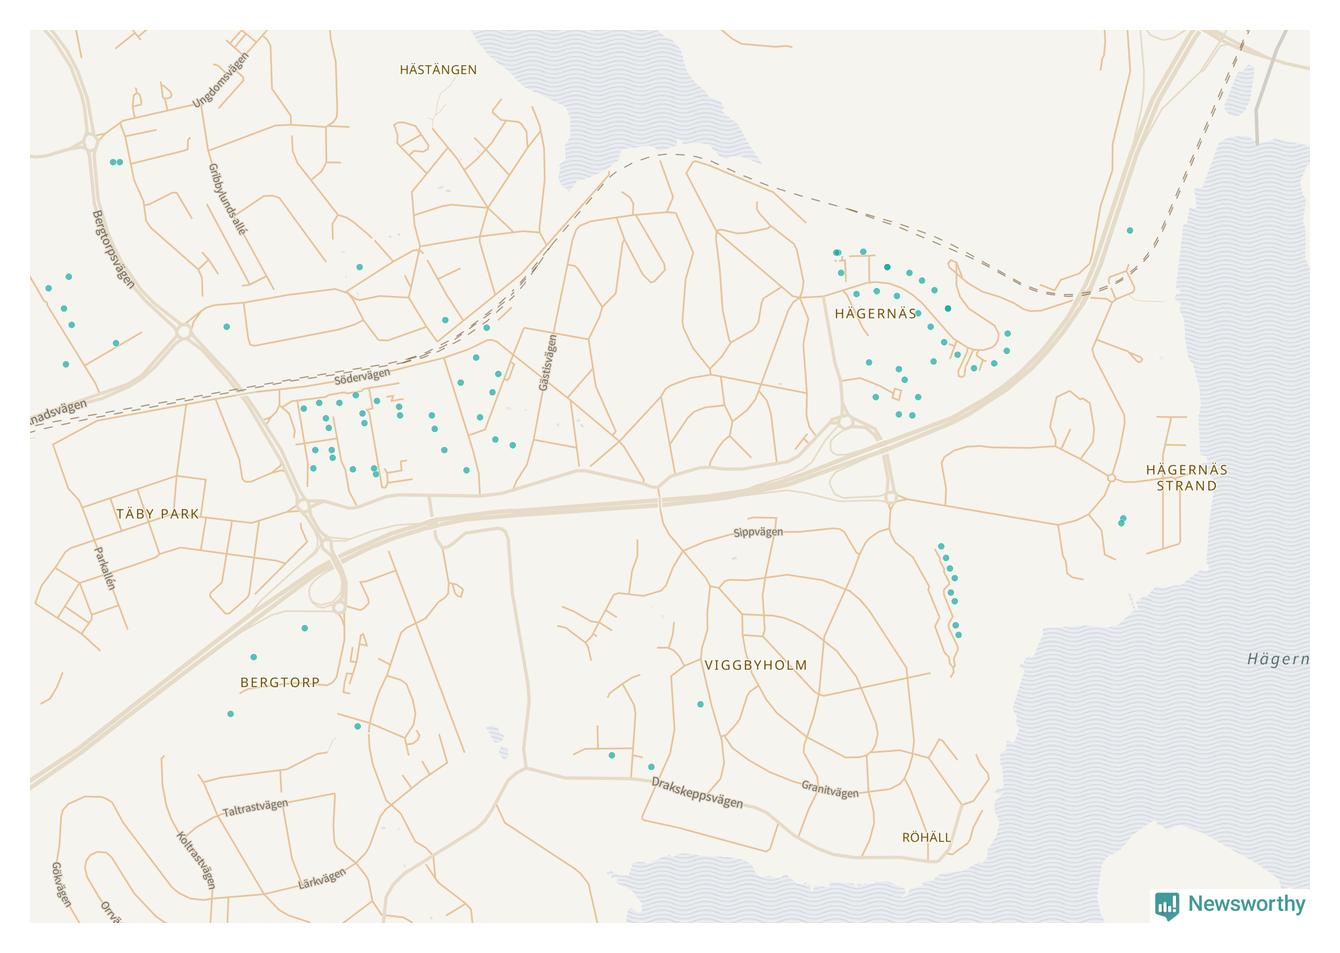The height and width of the screenshot is (953, 1340).
Task: Select the HÄGERNÄS STRAND label
Action: [1186, 478]
